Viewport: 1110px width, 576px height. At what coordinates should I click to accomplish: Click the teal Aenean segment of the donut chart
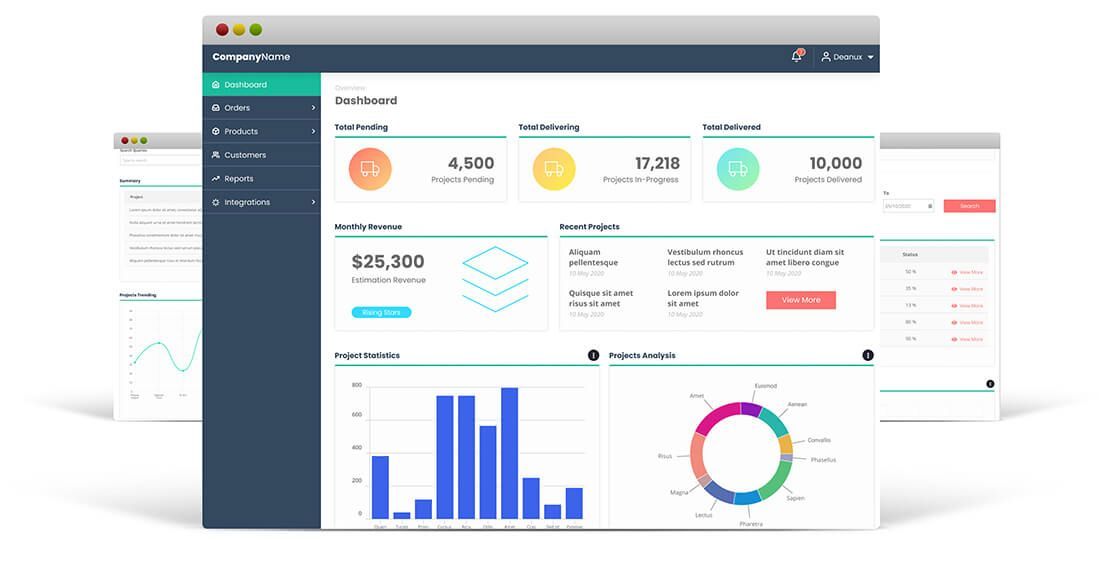[774, 420]
